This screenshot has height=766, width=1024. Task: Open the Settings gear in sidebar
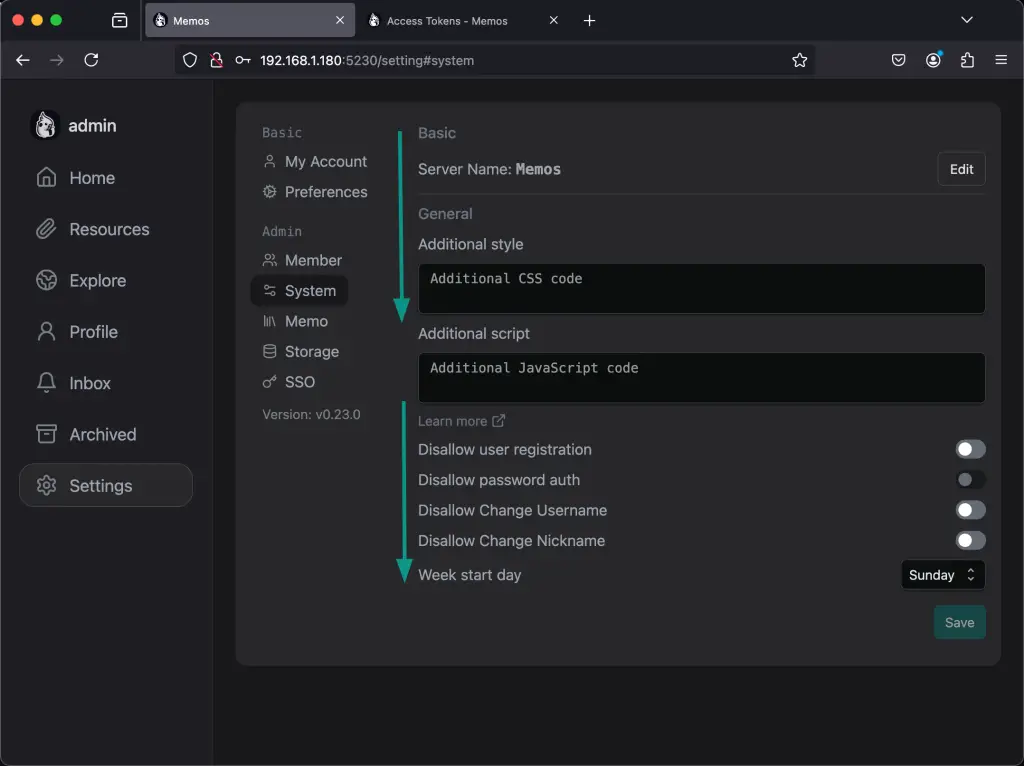(45, 485)
